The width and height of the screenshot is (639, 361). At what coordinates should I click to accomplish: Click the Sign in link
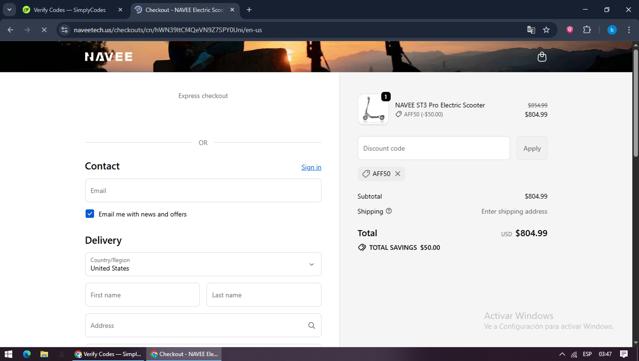point(311,167)
